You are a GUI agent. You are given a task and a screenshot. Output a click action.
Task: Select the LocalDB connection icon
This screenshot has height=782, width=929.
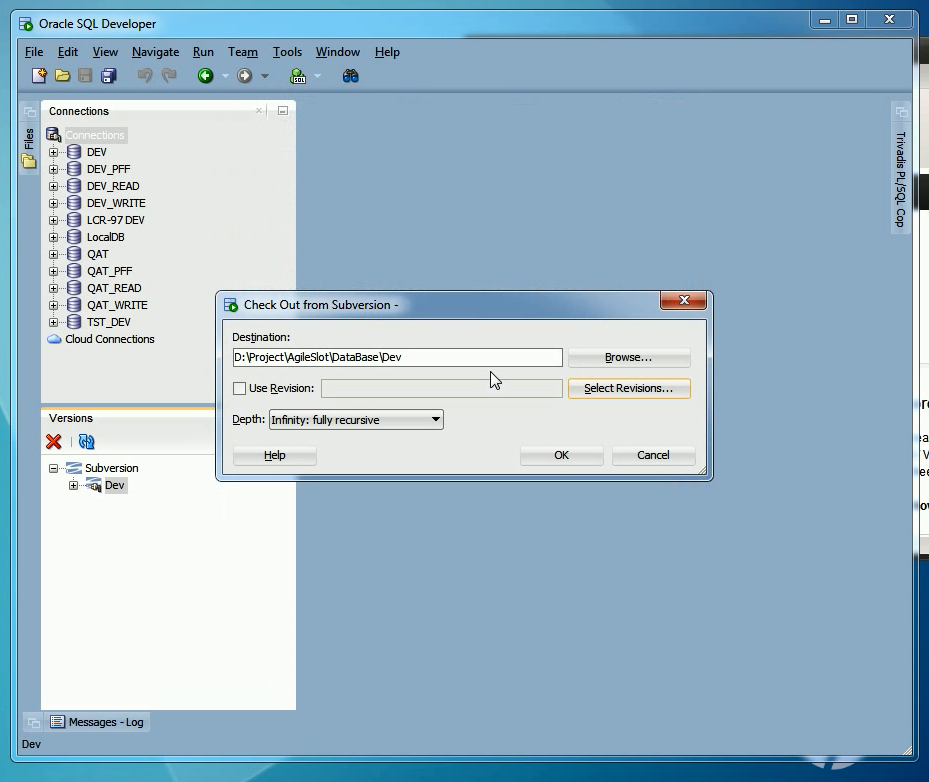tap(74, 237)
